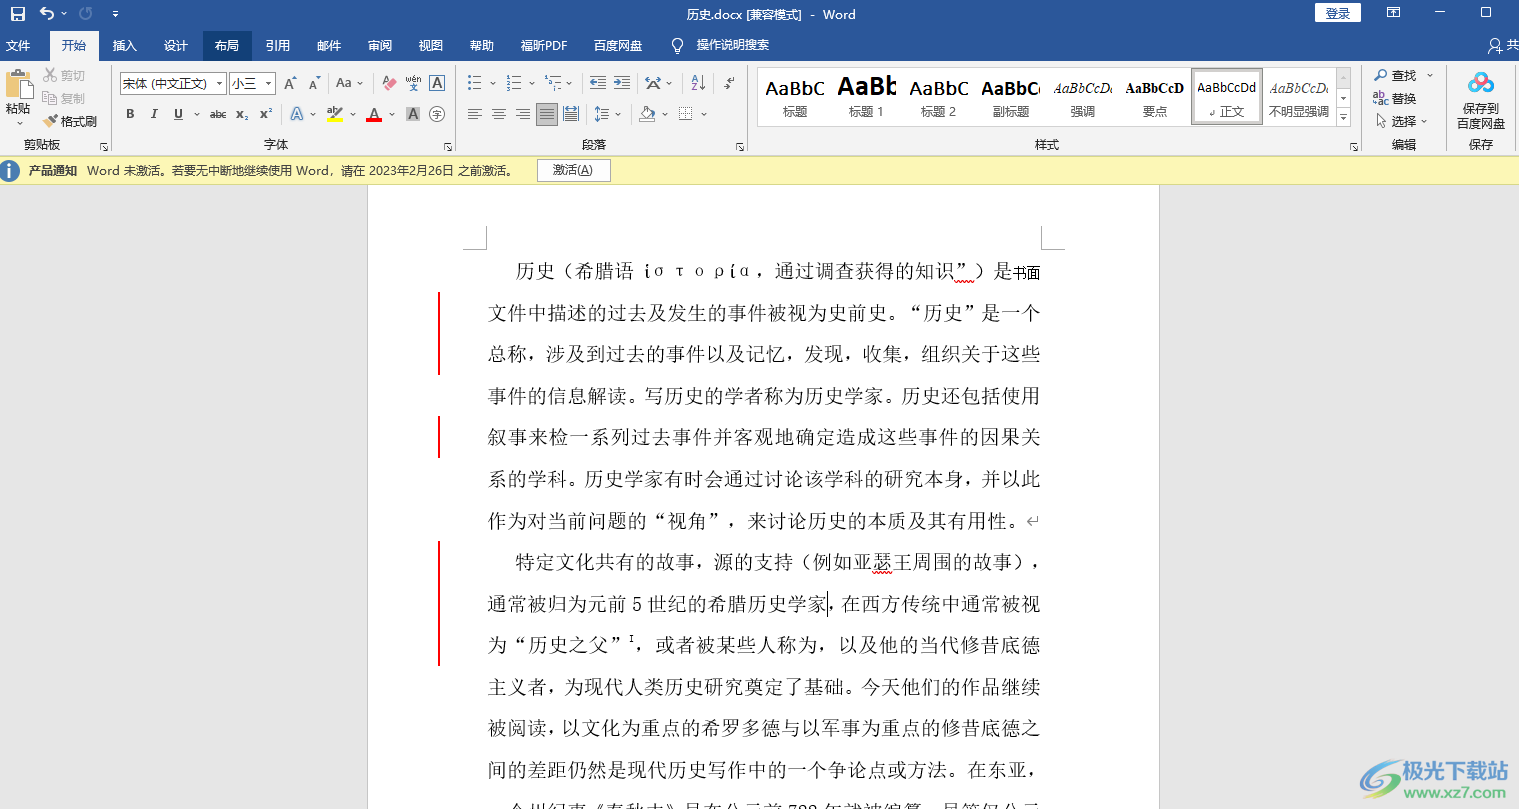Click the Shading paint bucket

pos(647,114)
